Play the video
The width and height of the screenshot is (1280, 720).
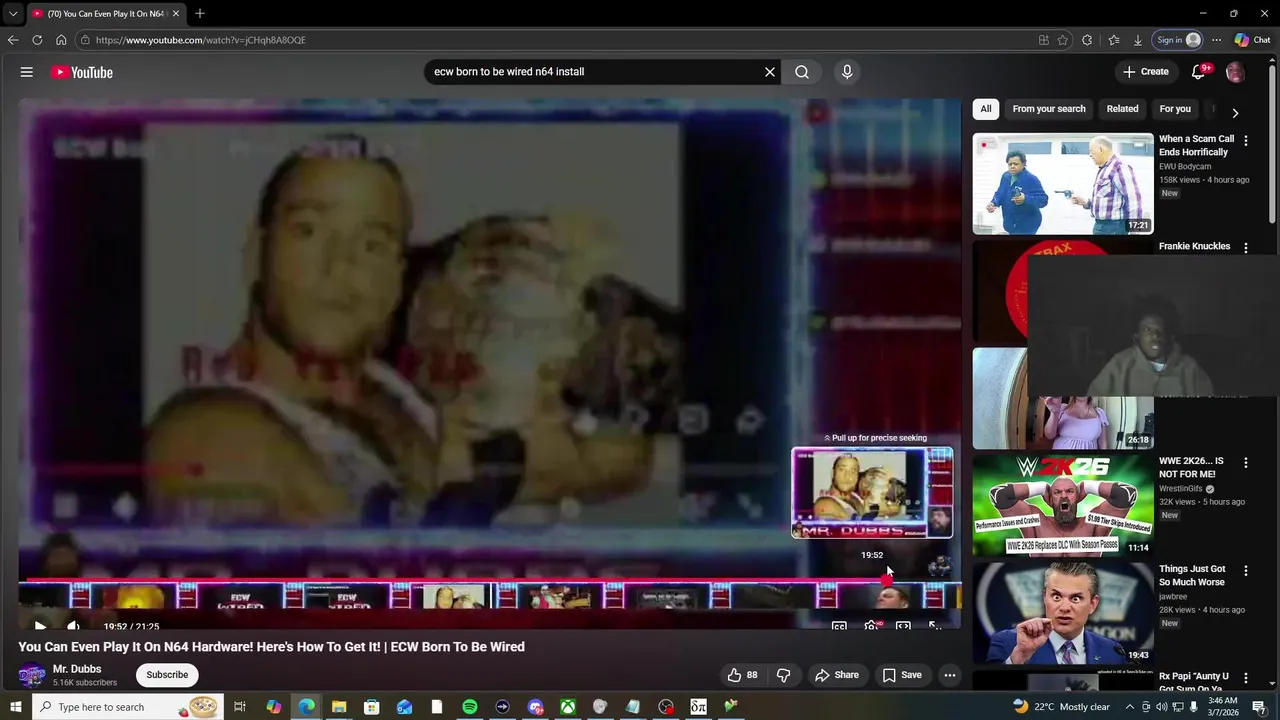(40, 626)
